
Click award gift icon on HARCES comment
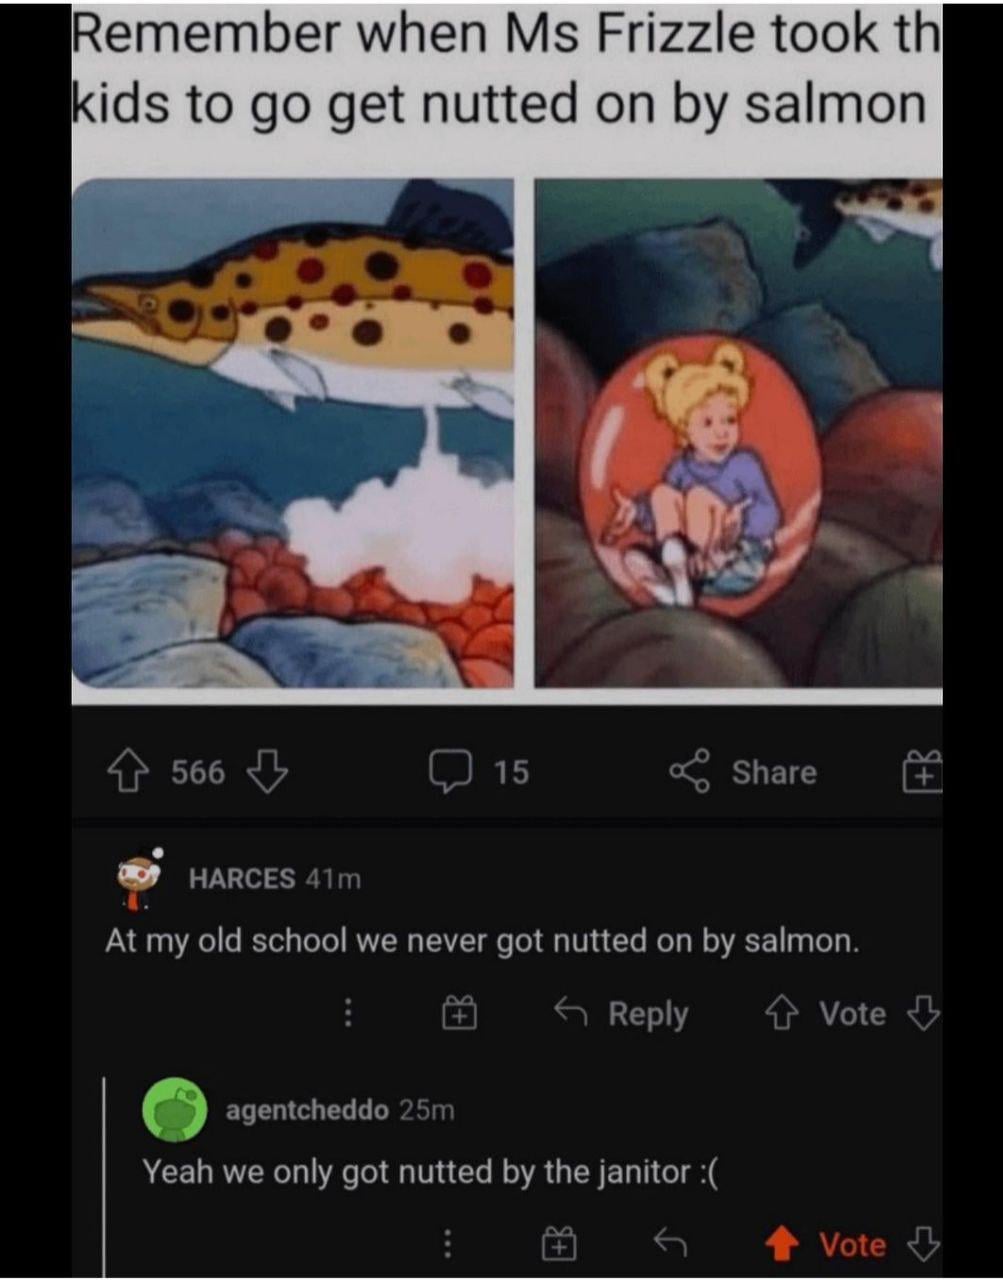pos(460,1014)
